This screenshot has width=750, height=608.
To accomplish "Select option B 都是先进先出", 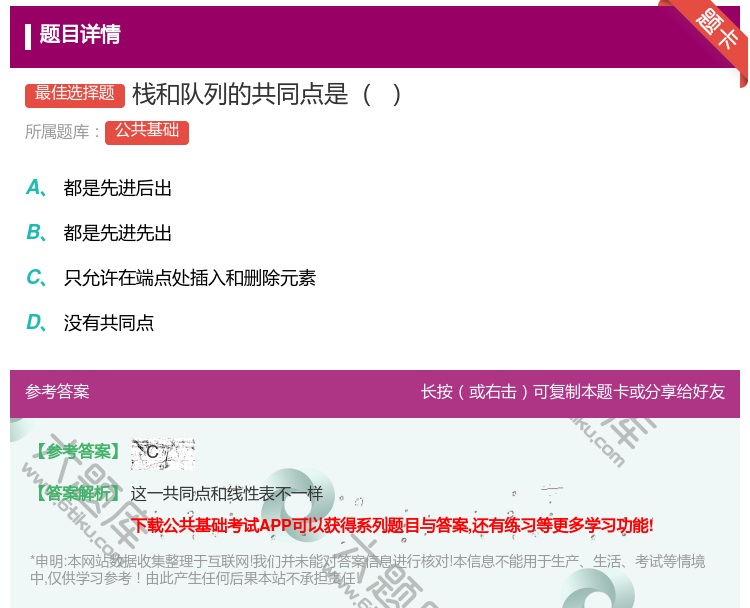I will [x=99, y=232].
